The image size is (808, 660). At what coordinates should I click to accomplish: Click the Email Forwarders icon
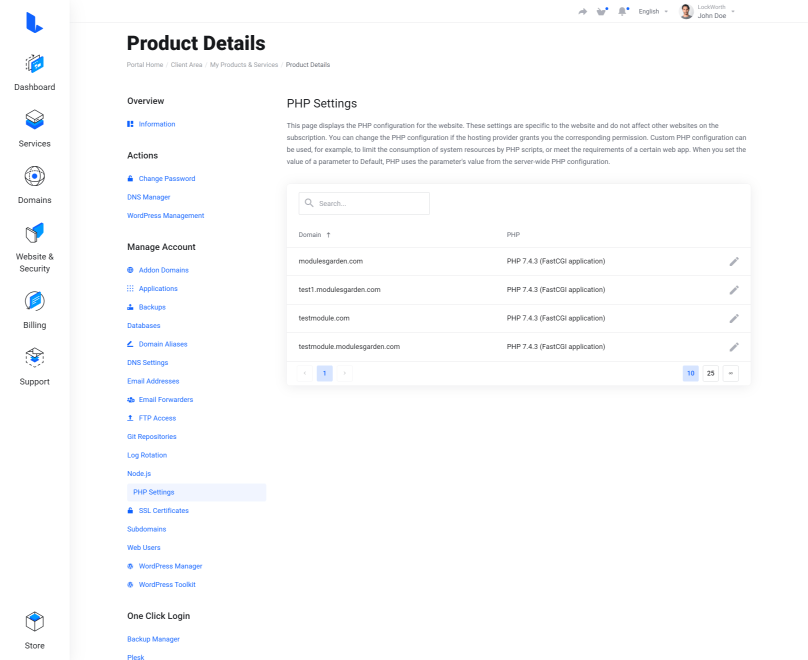(x=130, y=400)
